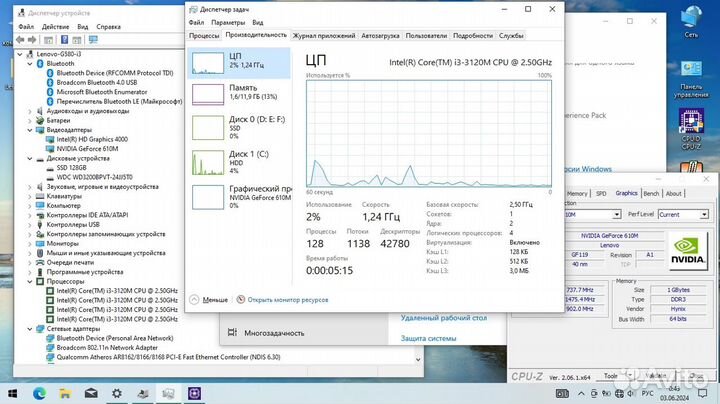The height and width of the screenshot is (404, 720).
Task: Switch to the Подробности tab
Action: point(473,35)
